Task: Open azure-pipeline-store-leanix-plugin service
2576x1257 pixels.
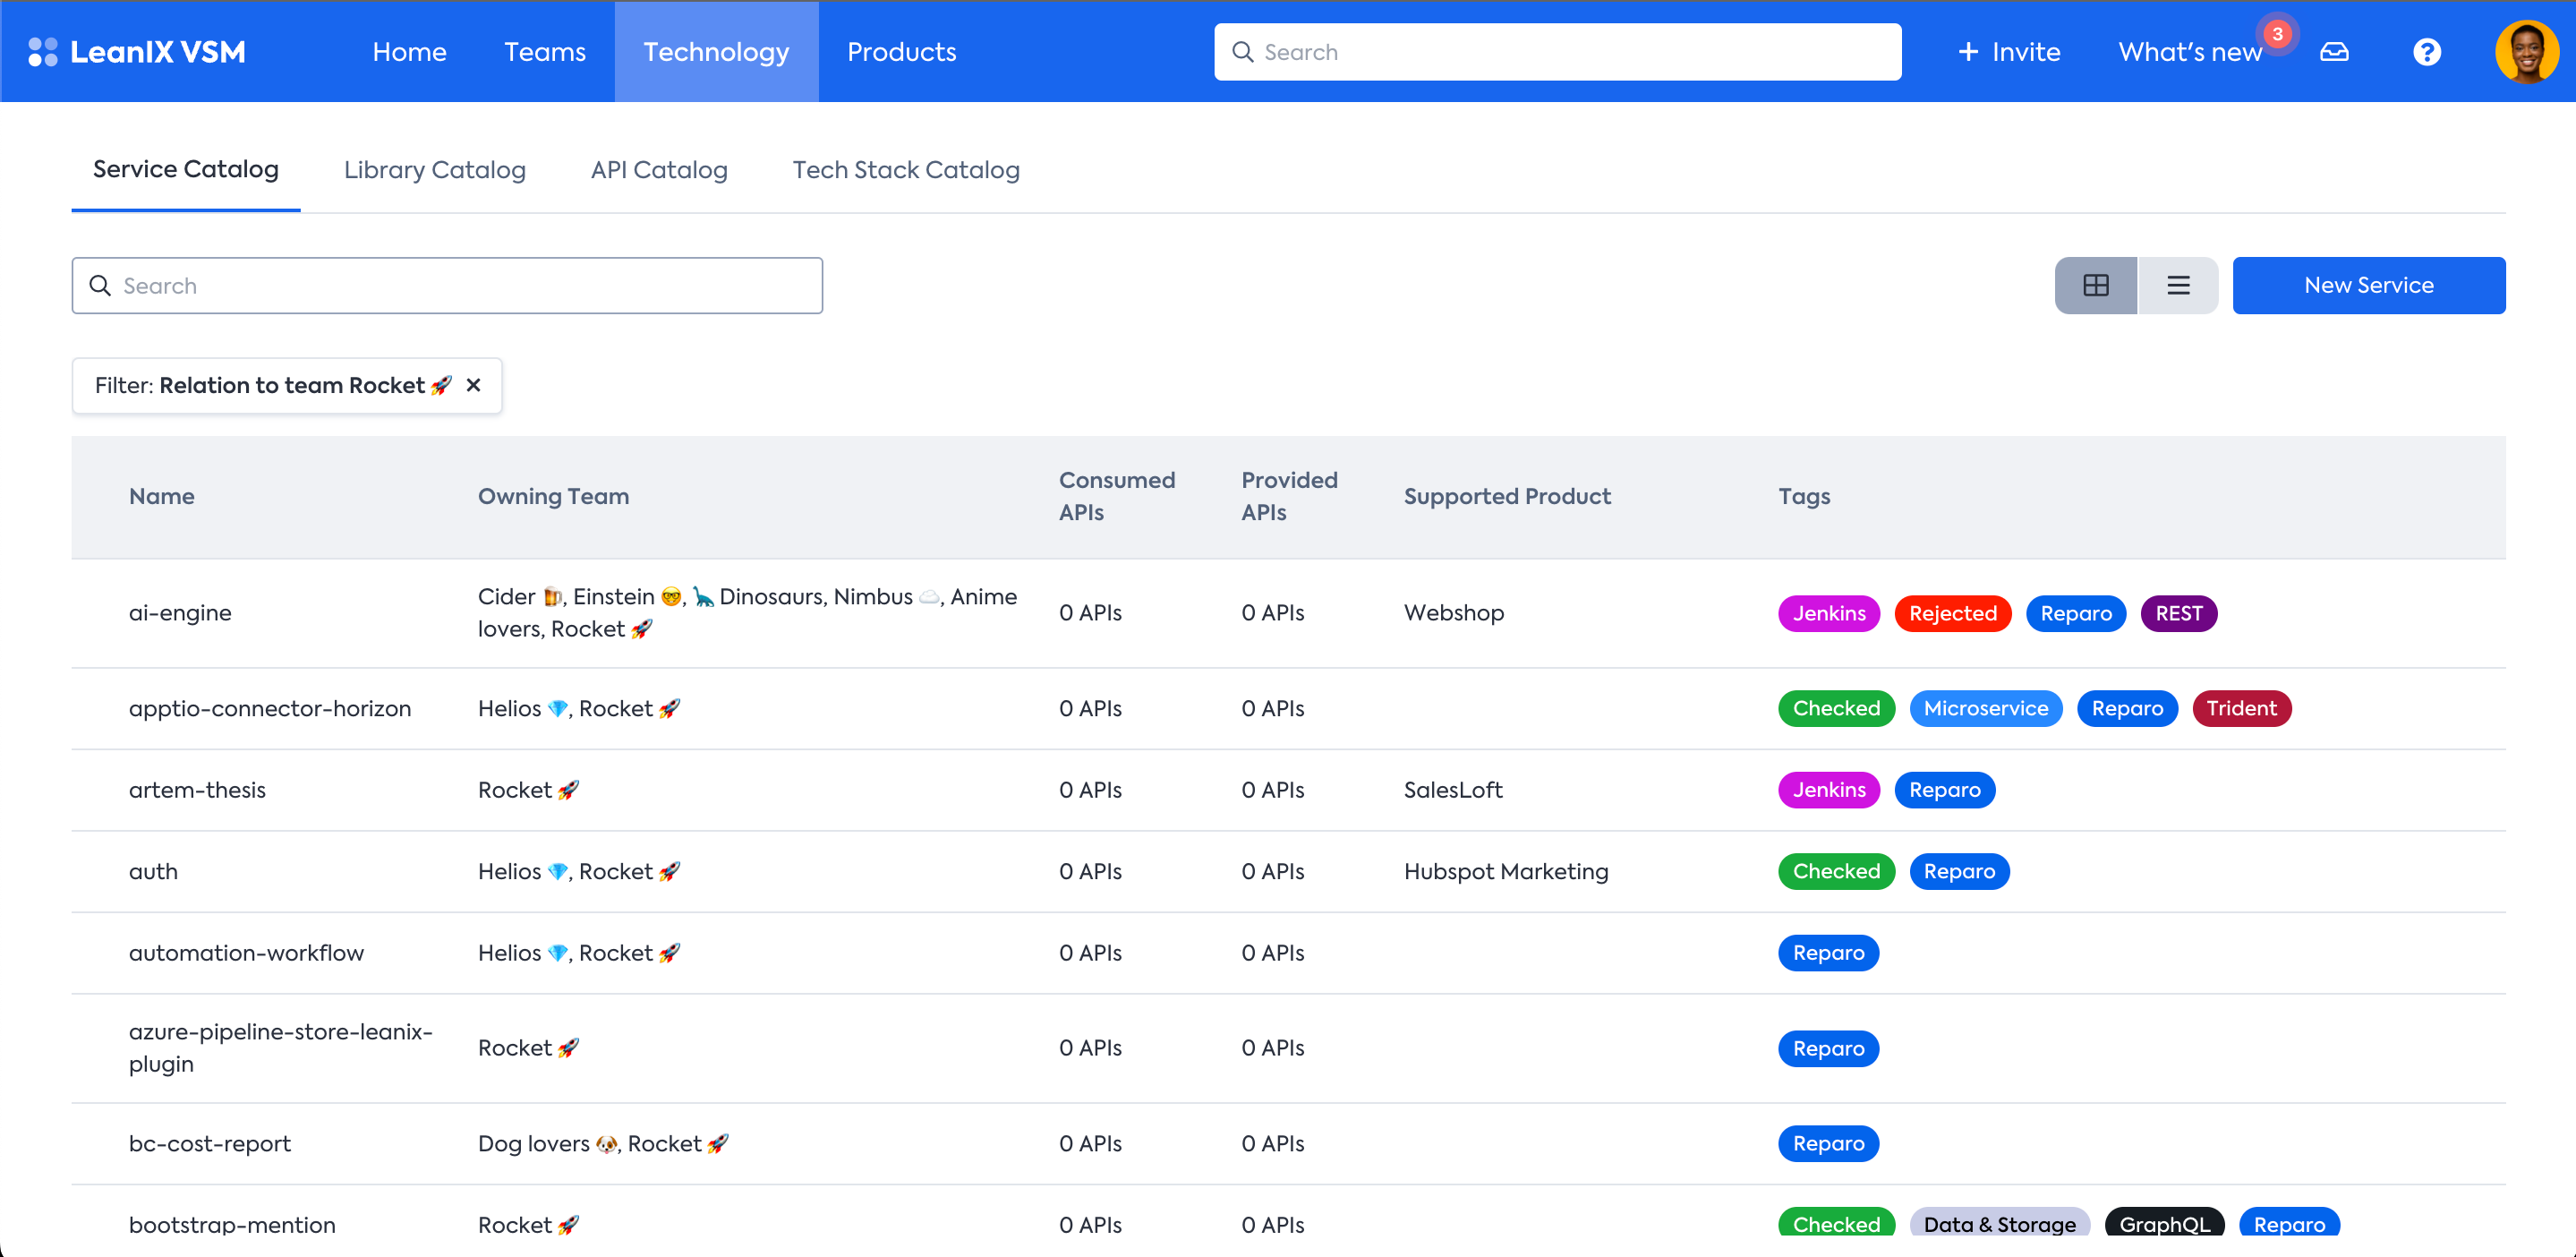Action: (x=281, y=1048)
